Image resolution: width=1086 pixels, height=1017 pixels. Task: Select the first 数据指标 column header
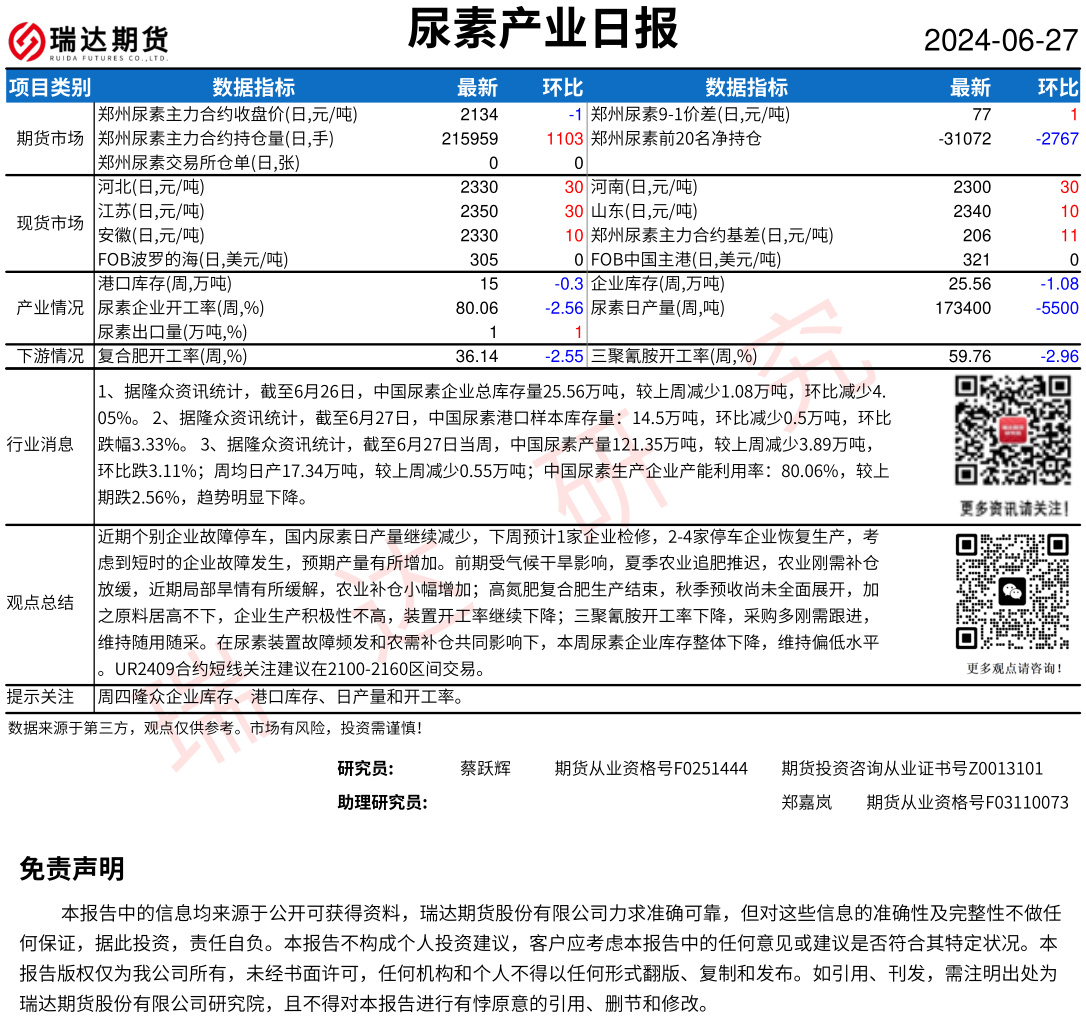point(253,87)
